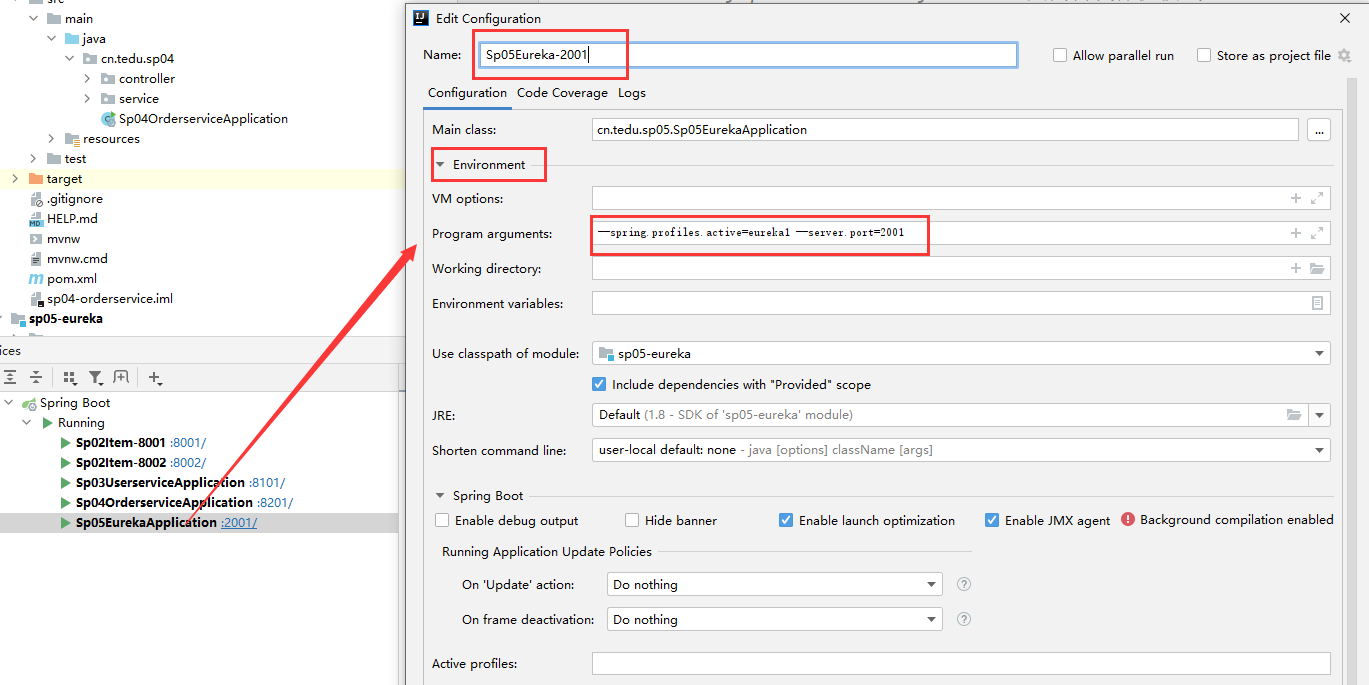1369x685 pixels.
Task: Expand the controller package
Action: (87, 78)
